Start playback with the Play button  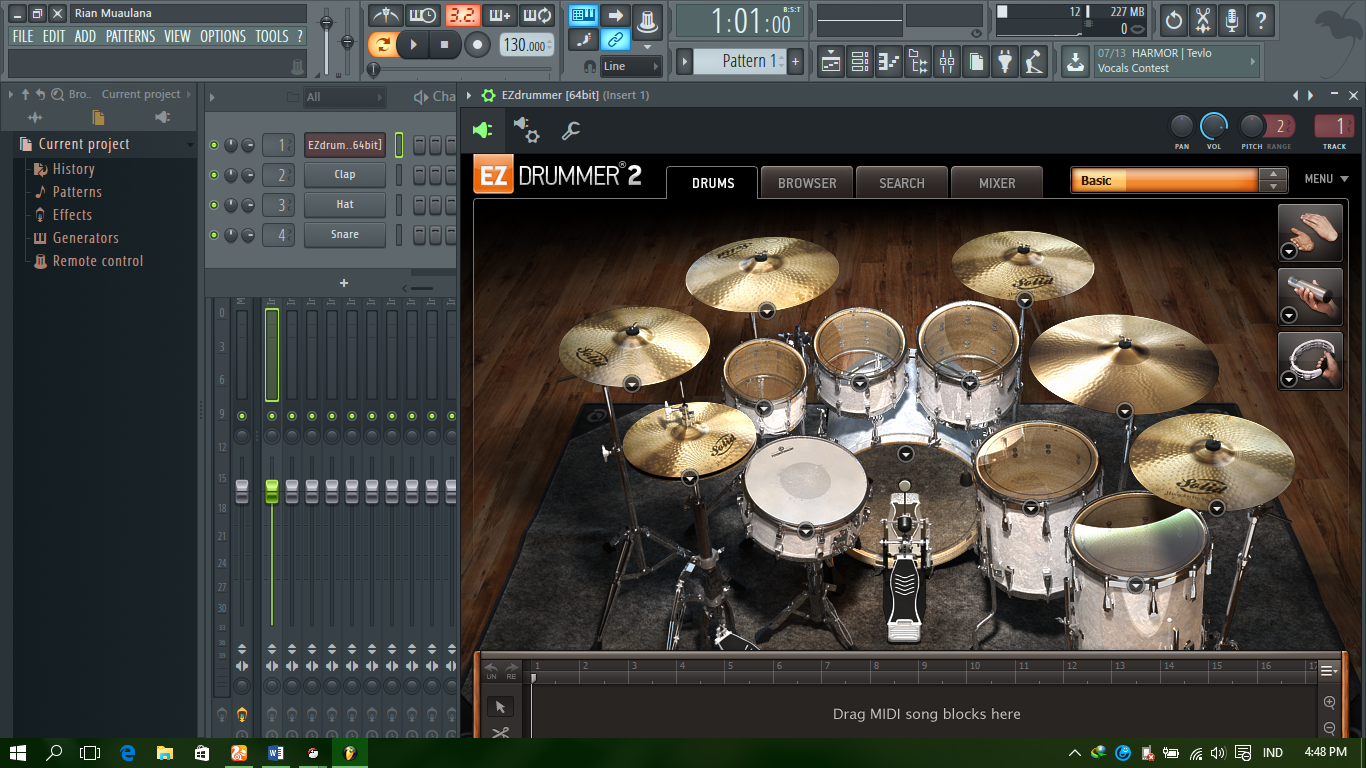tap(413, 44)
